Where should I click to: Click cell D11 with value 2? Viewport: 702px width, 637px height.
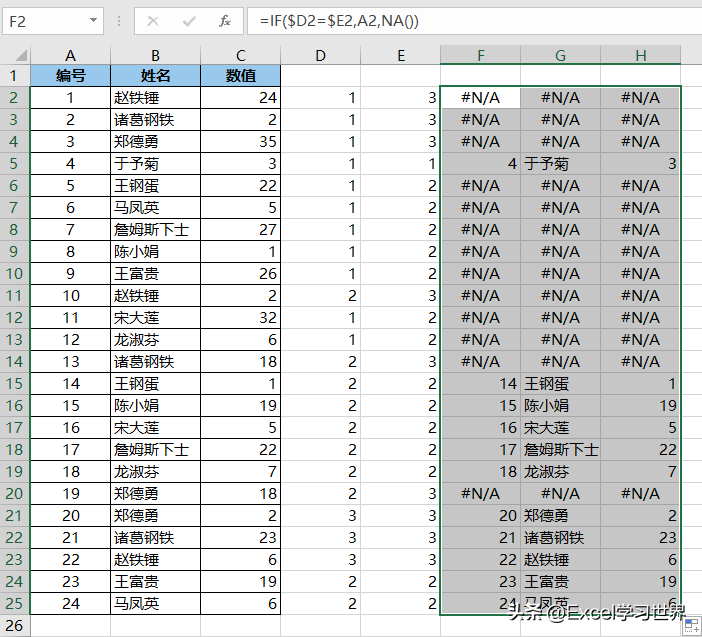pyautogui.click(x=321, y=295)
